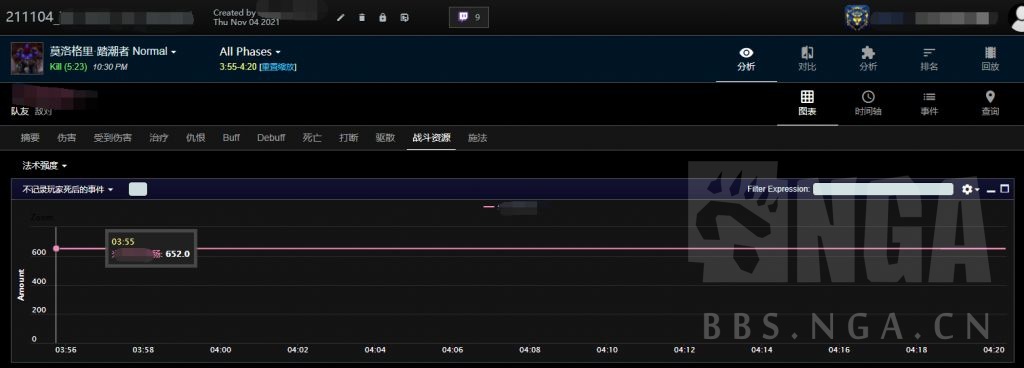Open the 对比 compare icon
This screenshot has height=368, width=1024.
(807, 53)
